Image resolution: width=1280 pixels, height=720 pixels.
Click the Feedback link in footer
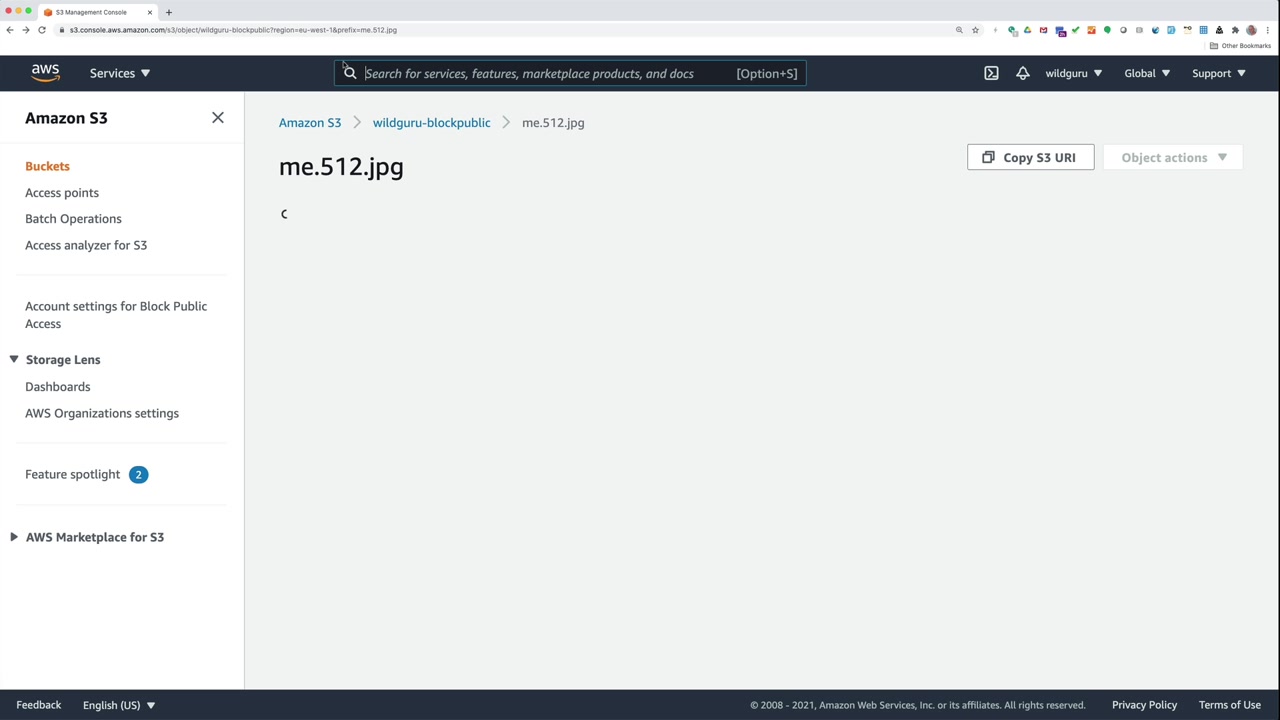39,705
